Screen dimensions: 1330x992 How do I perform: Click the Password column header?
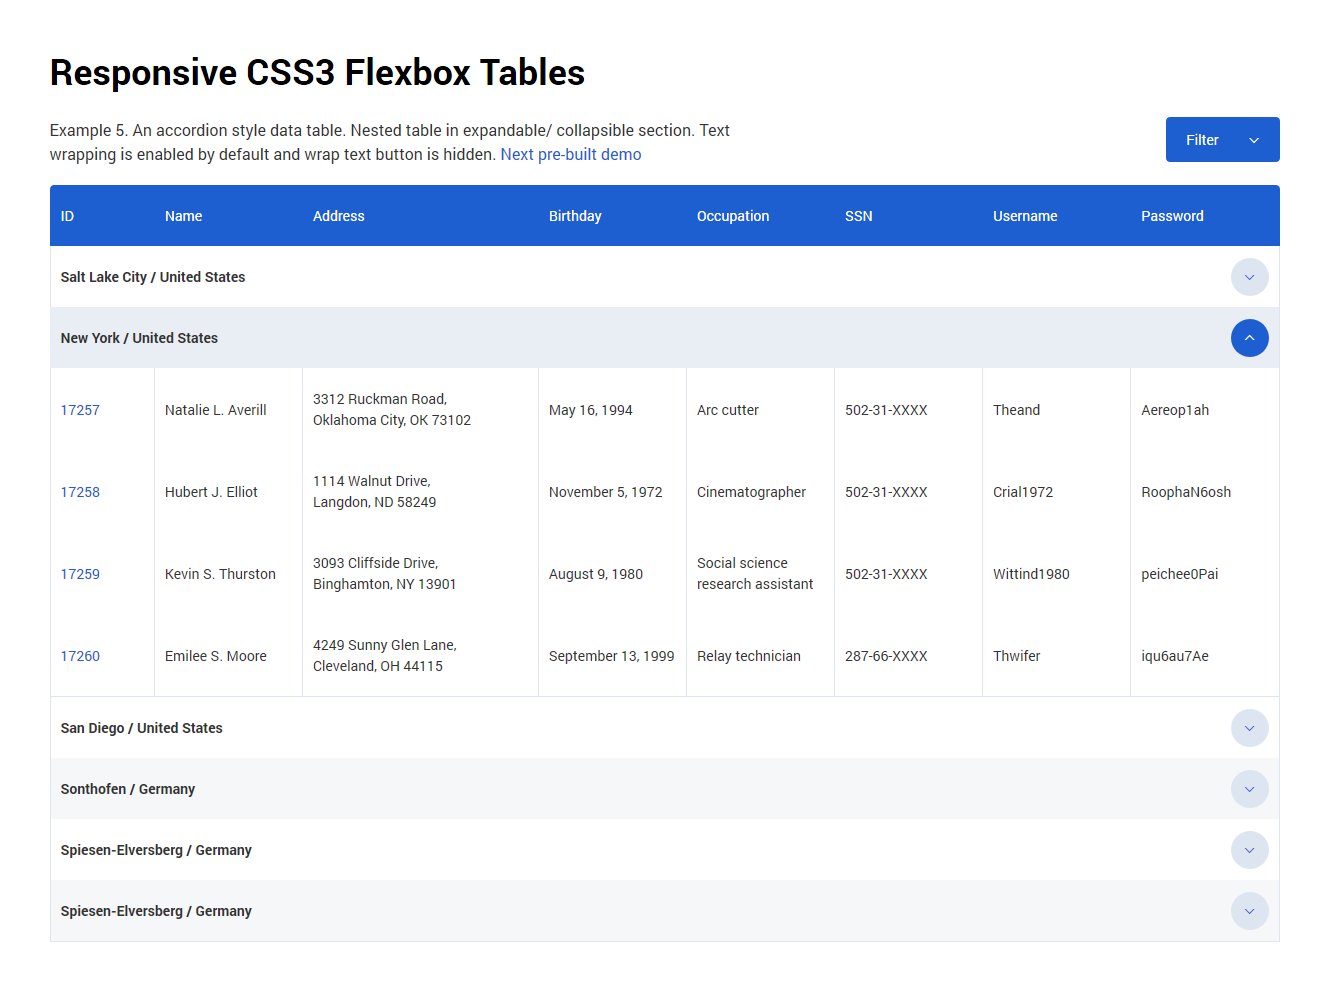1172,216
